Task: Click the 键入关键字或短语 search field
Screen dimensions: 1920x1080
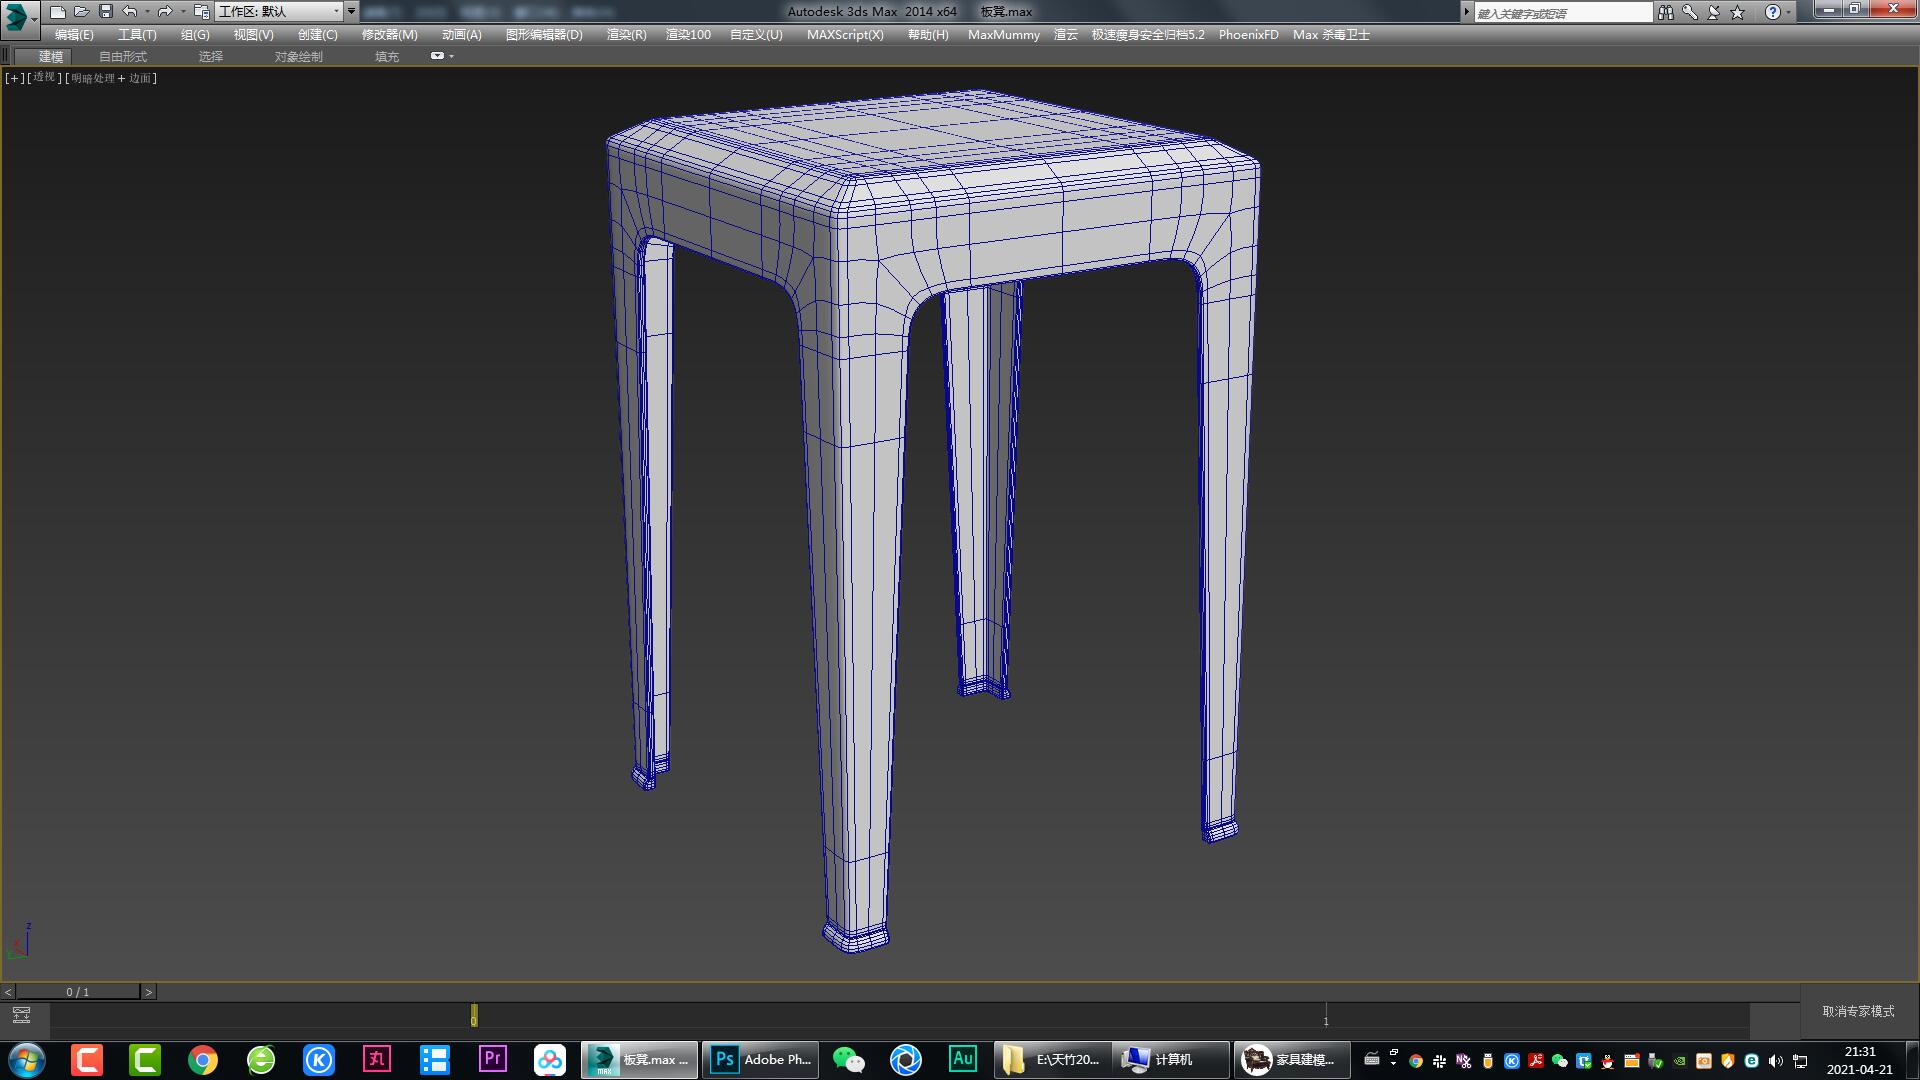Action: tap(1560, 11)
